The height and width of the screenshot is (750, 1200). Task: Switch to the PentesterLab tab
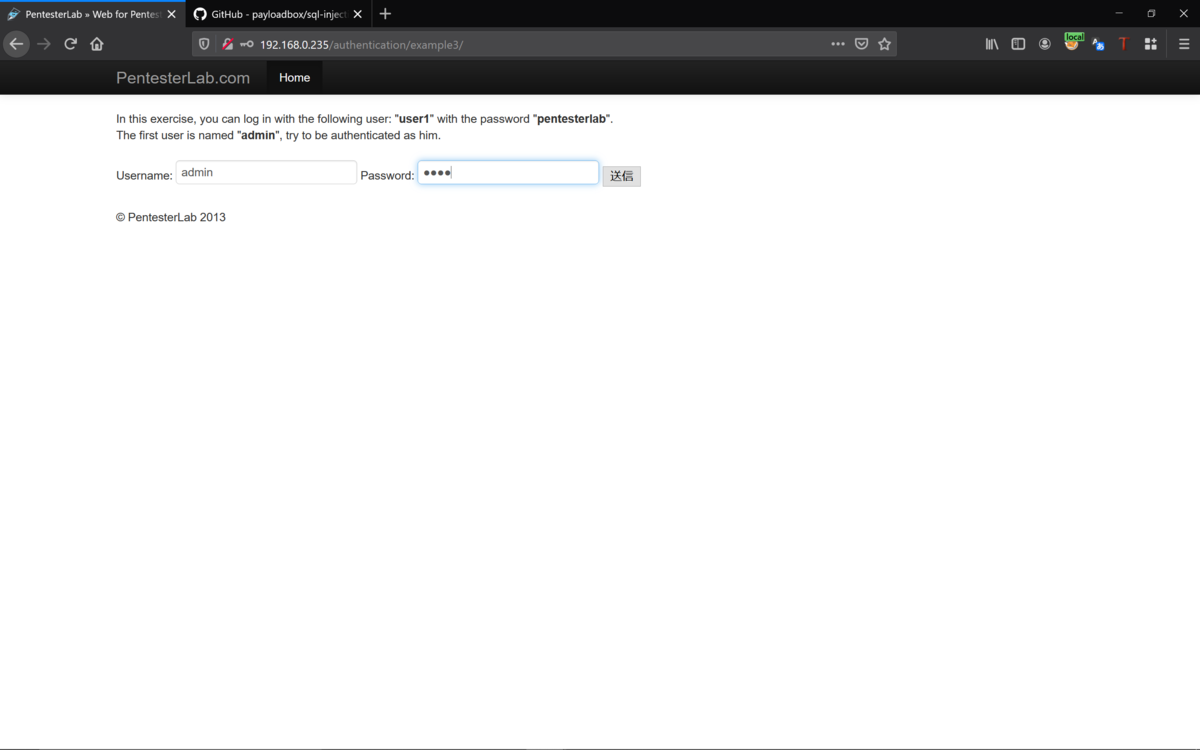click(x=92, y=14)
